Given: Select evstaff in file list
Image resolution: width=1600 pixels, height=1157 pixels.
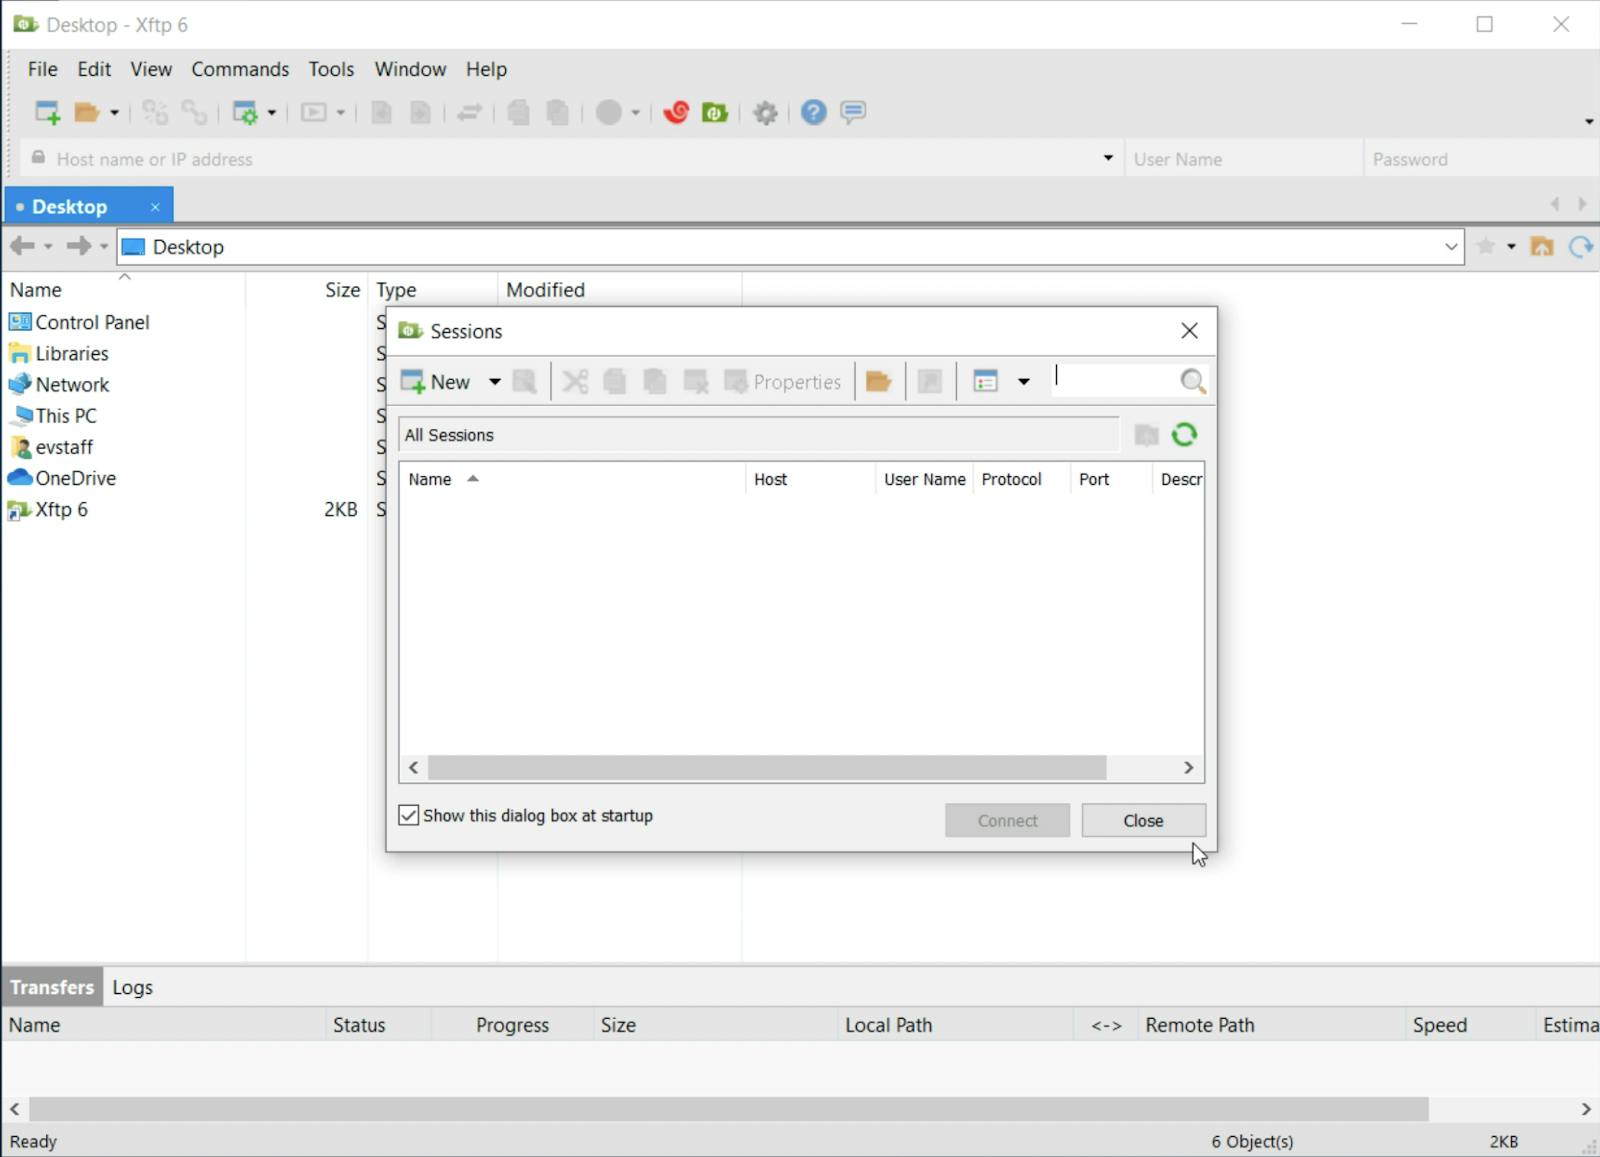Looking at the screenshot, I should click(x=51, y=447).
